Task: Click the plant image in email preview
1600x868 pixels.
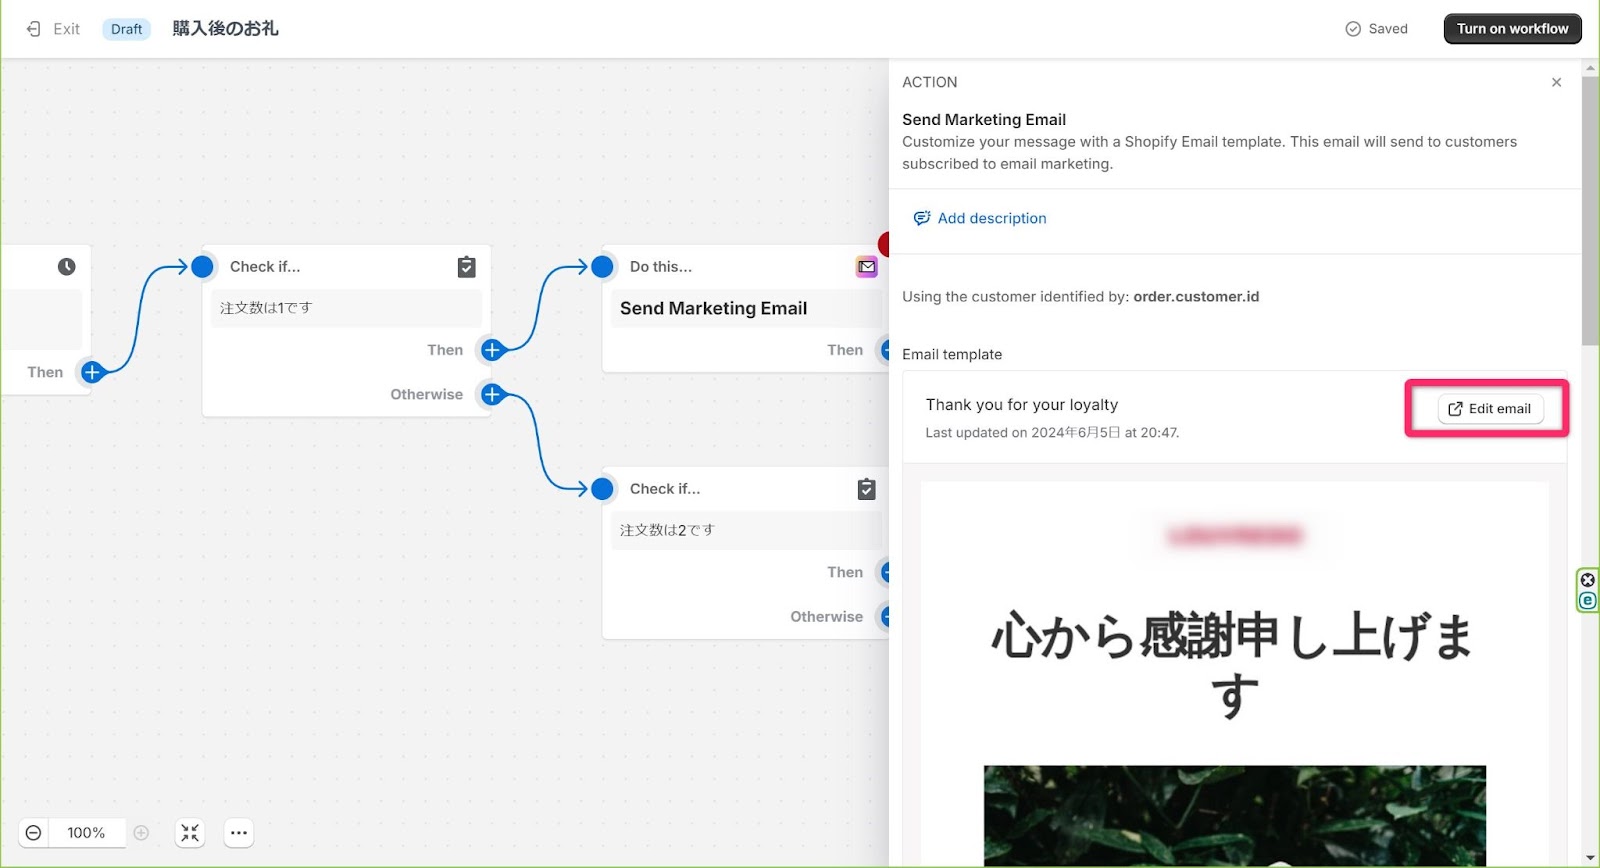Action: (1234, 816)
